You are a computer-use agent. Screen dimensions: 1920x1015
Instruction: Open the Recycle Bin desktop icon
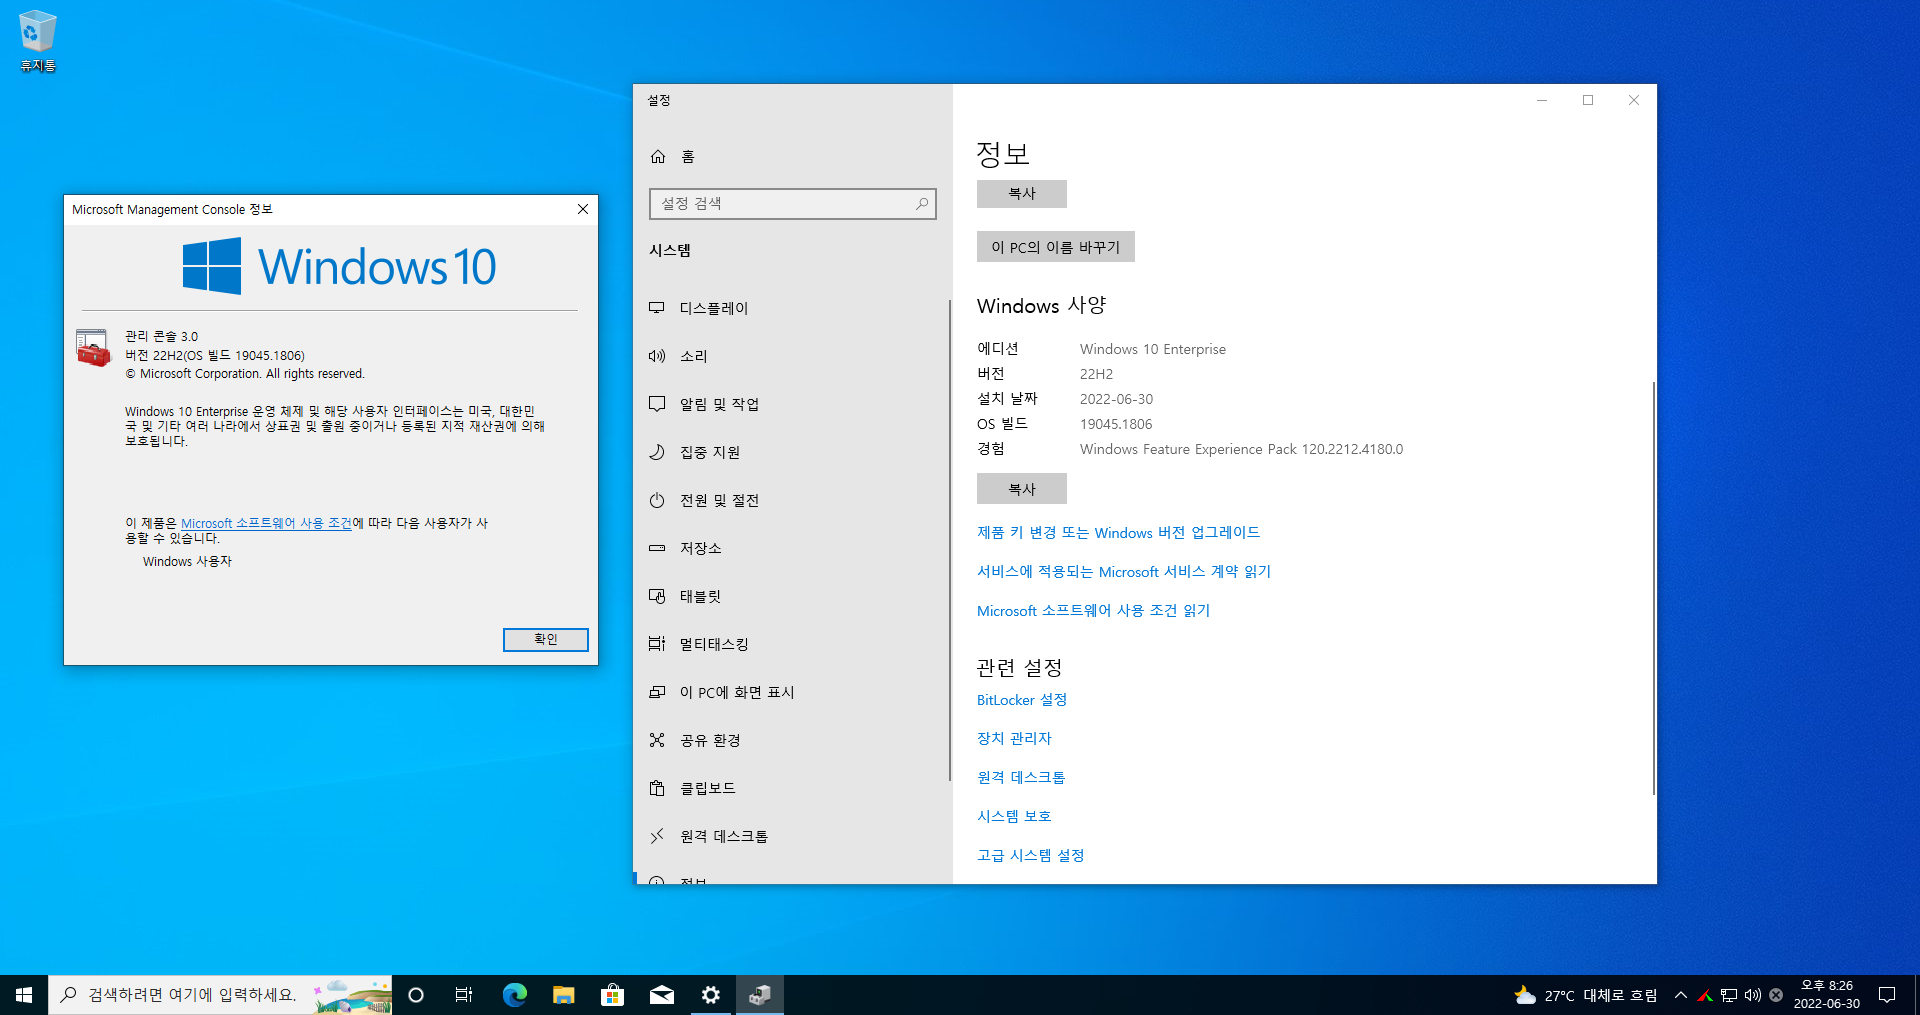click(x=37, y=41)
